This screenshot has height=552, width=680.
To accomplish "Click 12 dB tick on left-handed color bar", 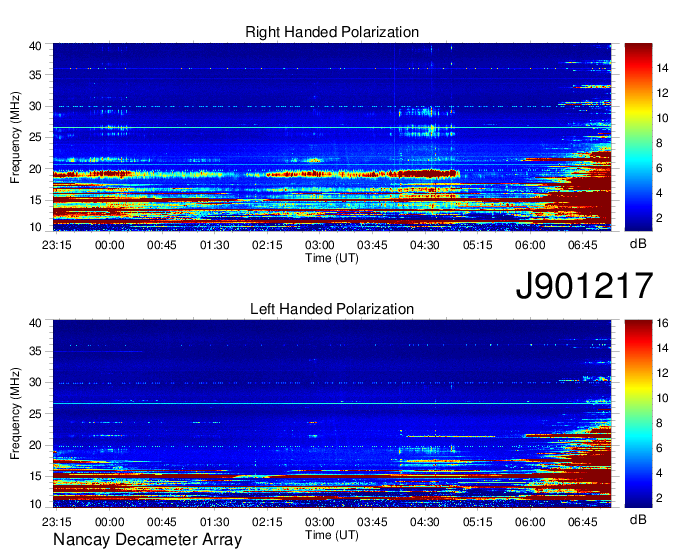I will (x=662, y=373).
